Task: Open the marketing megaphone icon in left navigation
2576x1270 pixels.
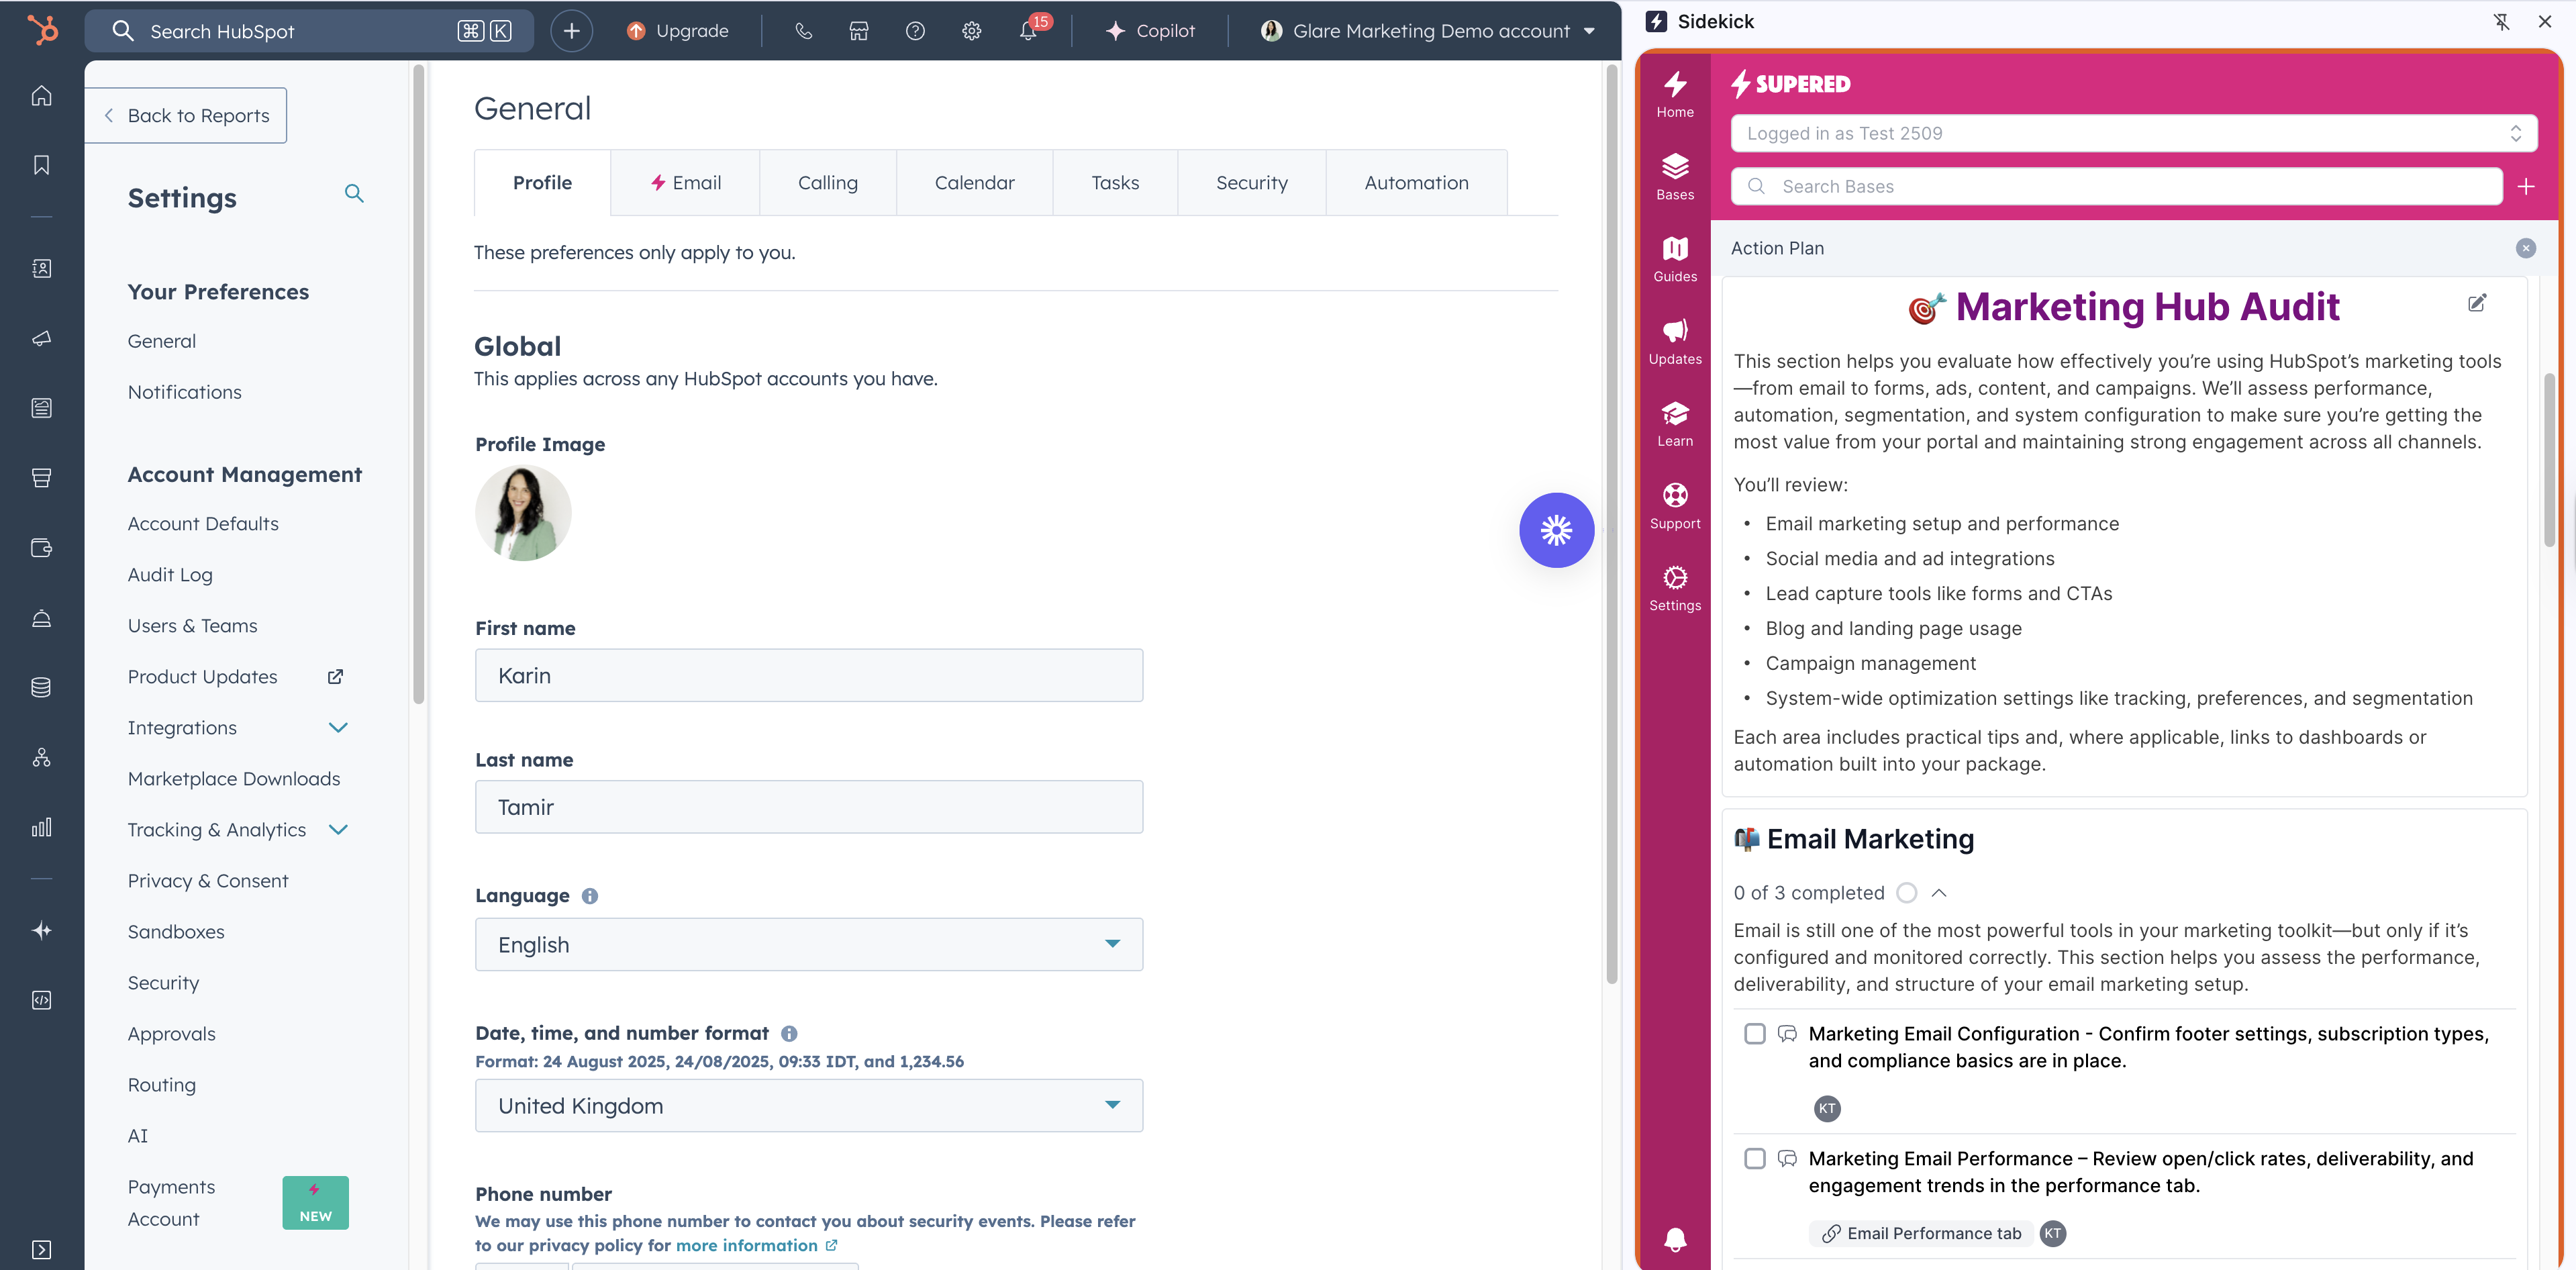Action: point(41,338)
